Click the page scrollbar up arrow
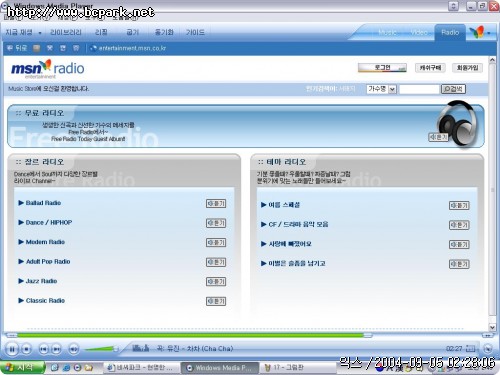 492,60
